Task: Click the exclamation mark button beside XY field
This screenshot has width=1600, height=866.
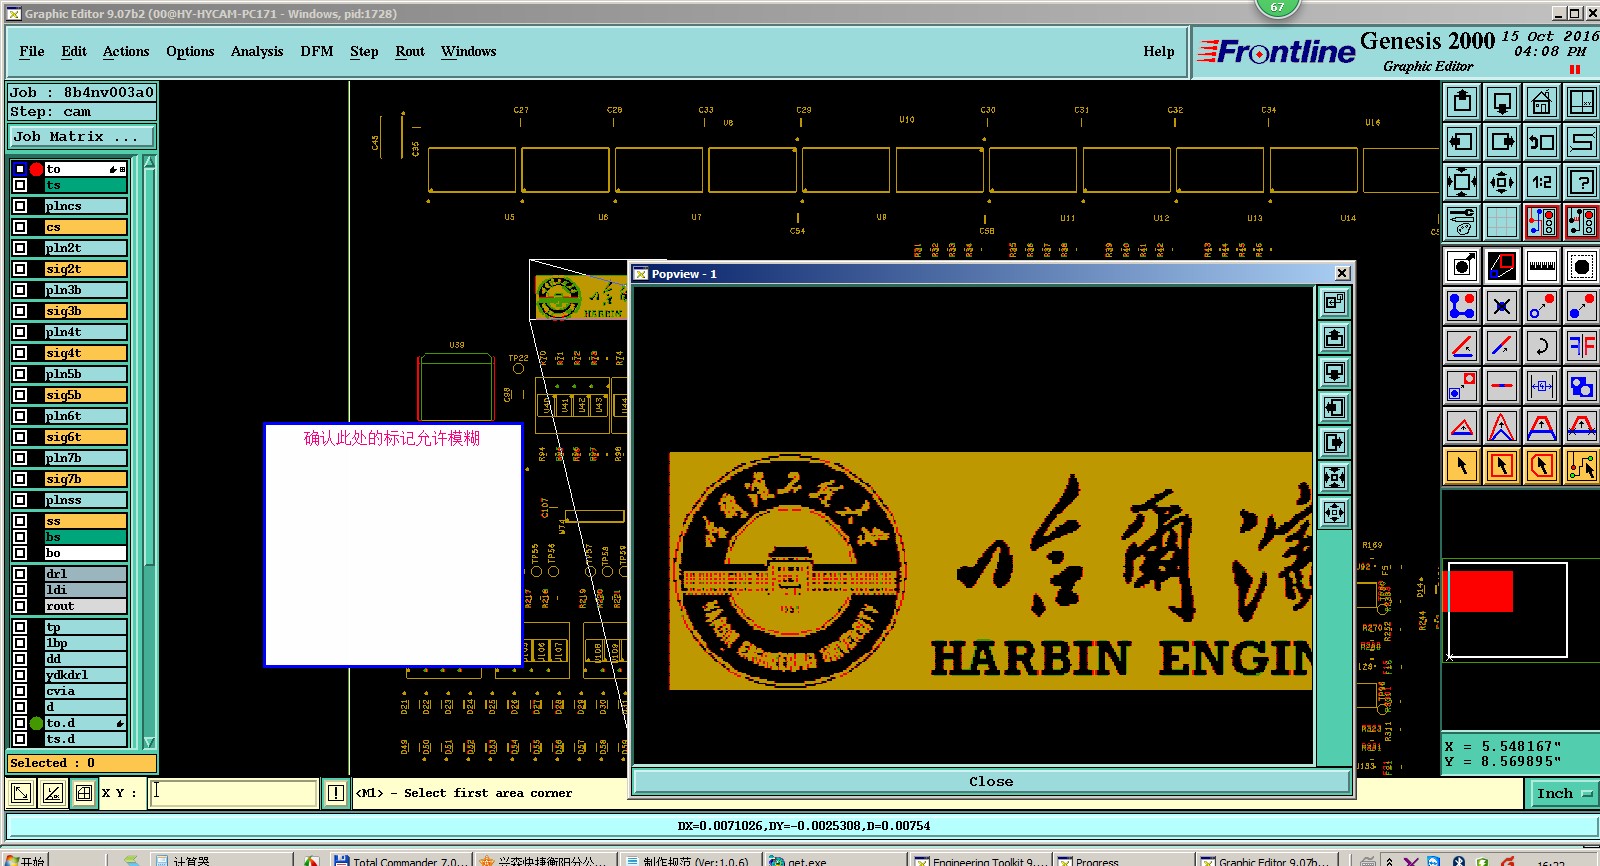Action: tap(336, 793)
